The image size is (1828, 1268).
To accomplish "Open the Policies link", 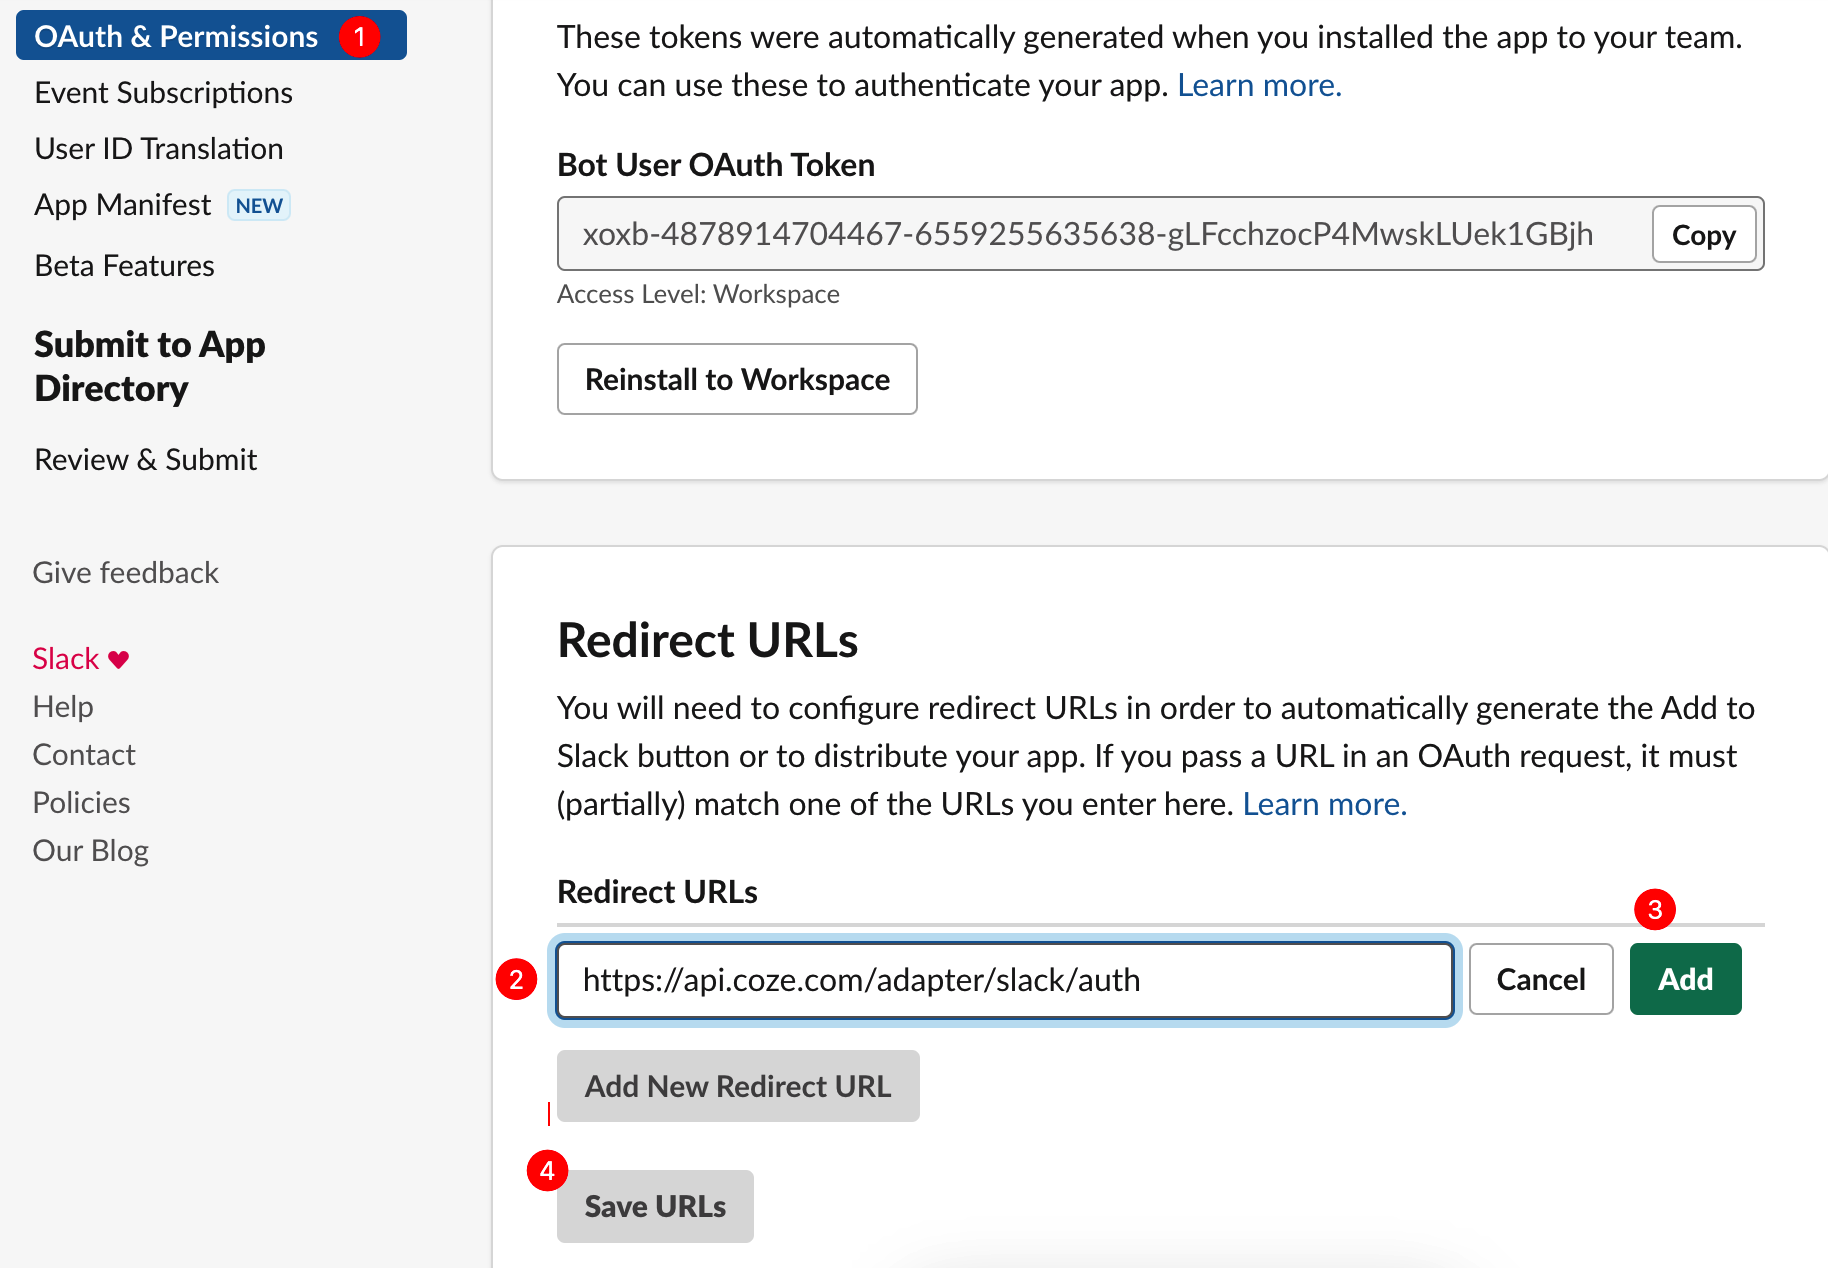I will pos(82,803).
